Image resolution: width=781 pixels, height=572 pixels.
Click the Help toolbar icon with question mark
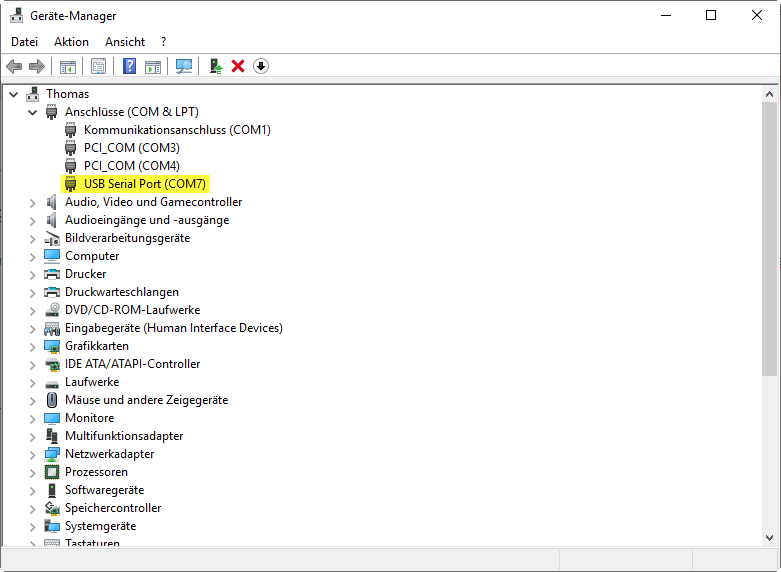click(129, 66)
